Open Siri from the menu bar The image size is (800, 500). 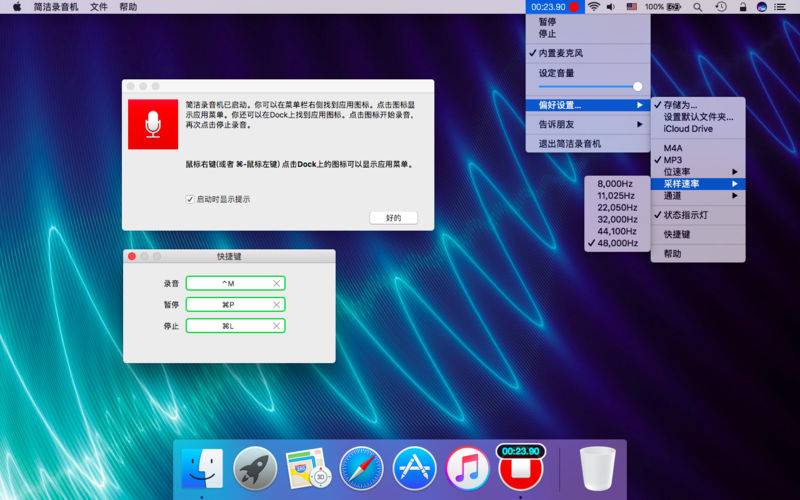(x=762, y=7)
